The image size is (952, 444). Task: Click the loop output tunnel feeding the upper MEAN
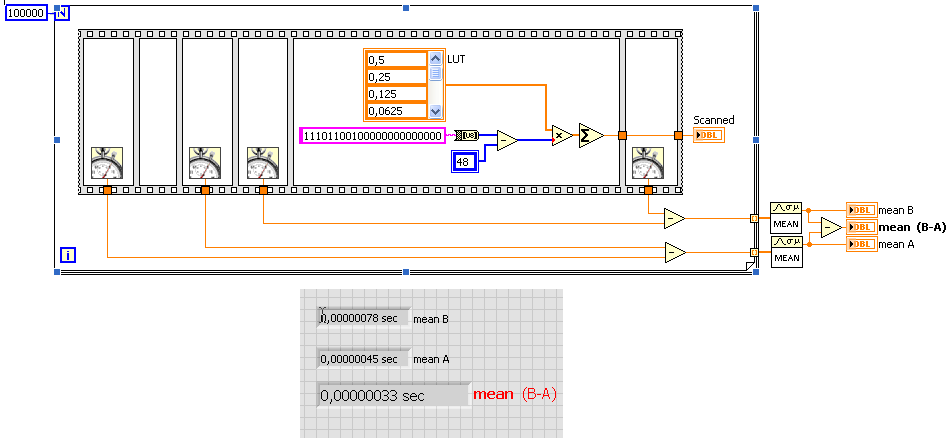(754, 219)
